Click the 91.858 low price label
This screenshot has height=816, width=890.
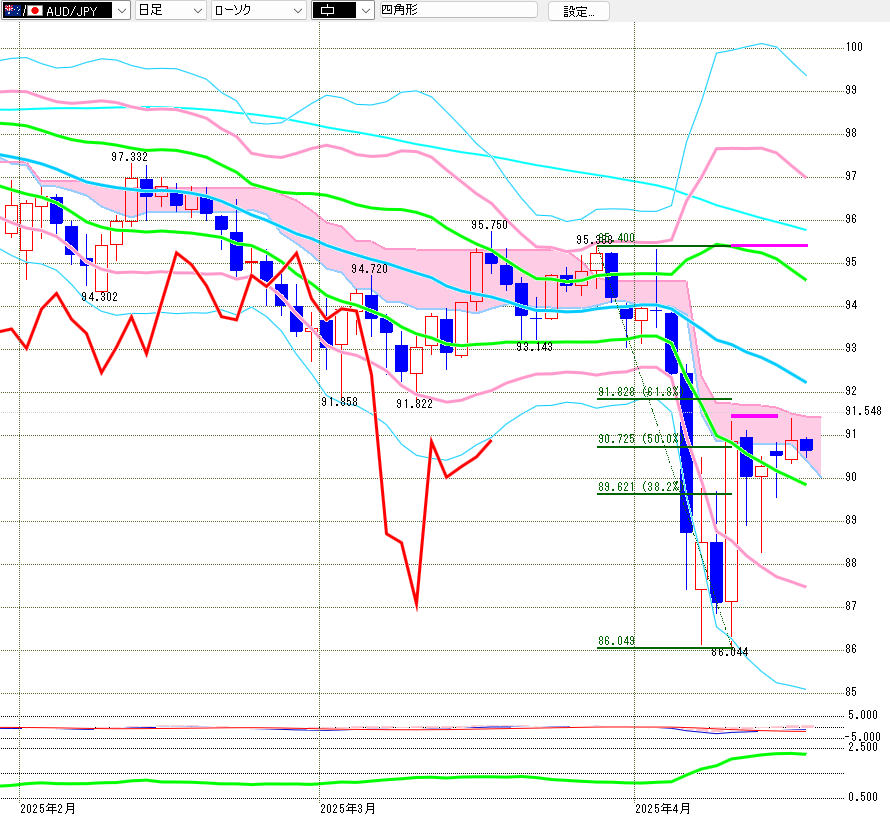(x=339, y=402)
